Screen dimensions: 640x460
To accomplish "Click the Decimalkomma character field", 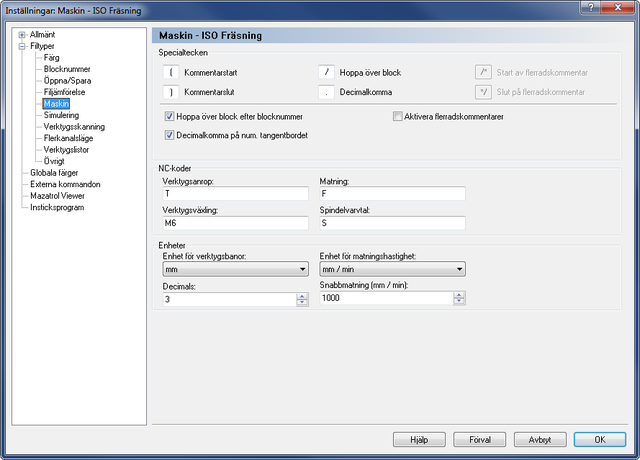I will click(x=327, y=92).
